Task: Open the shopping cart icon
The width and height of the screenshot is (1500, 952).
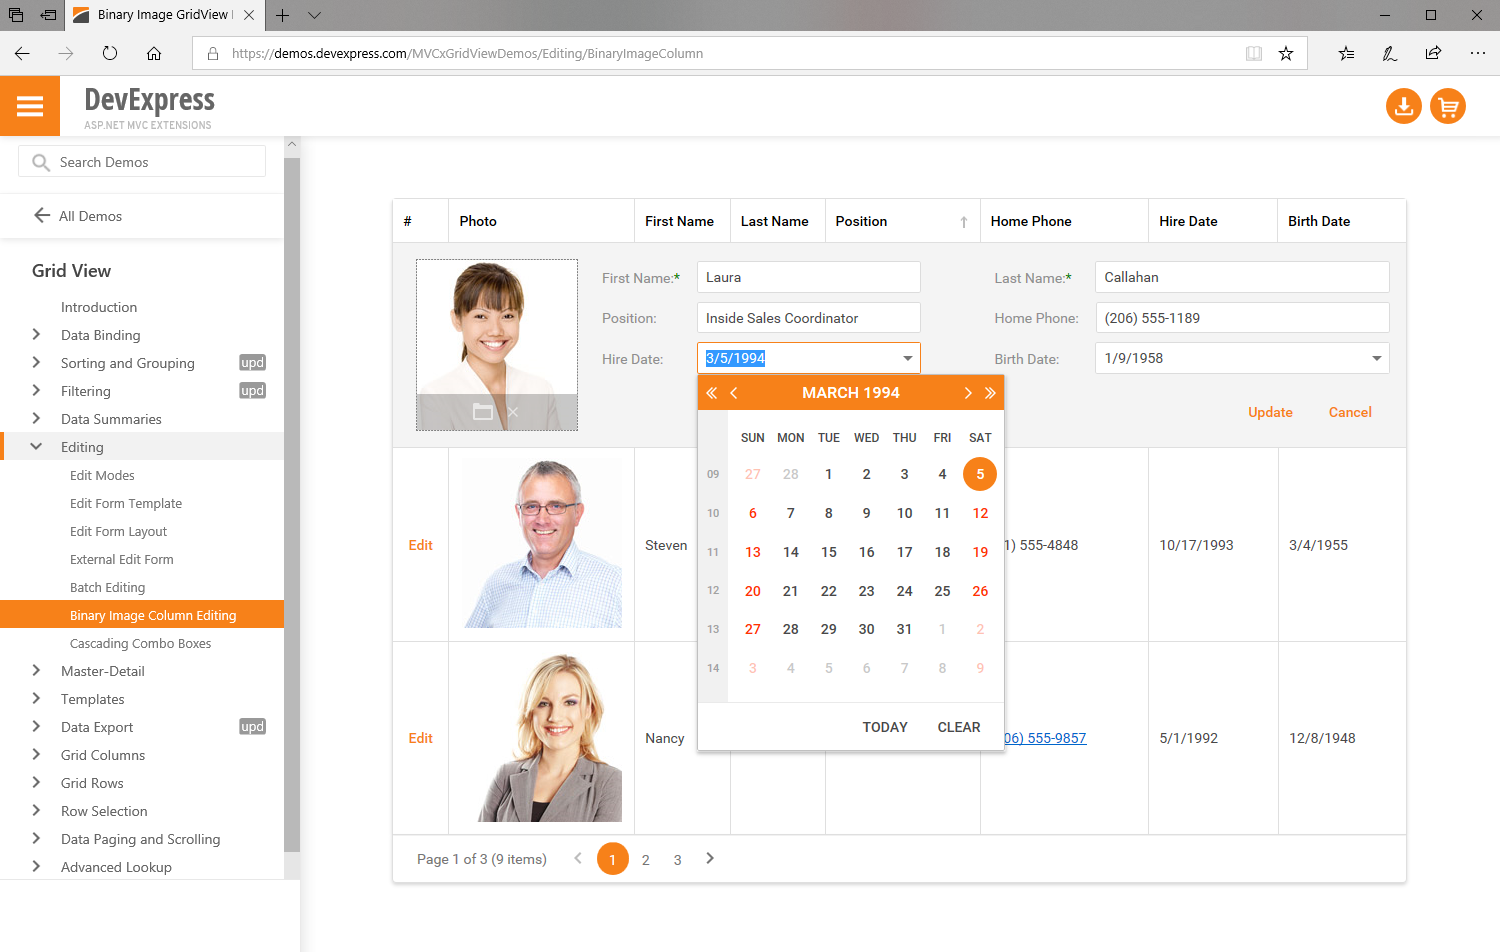Action: tap(1448, 106)
